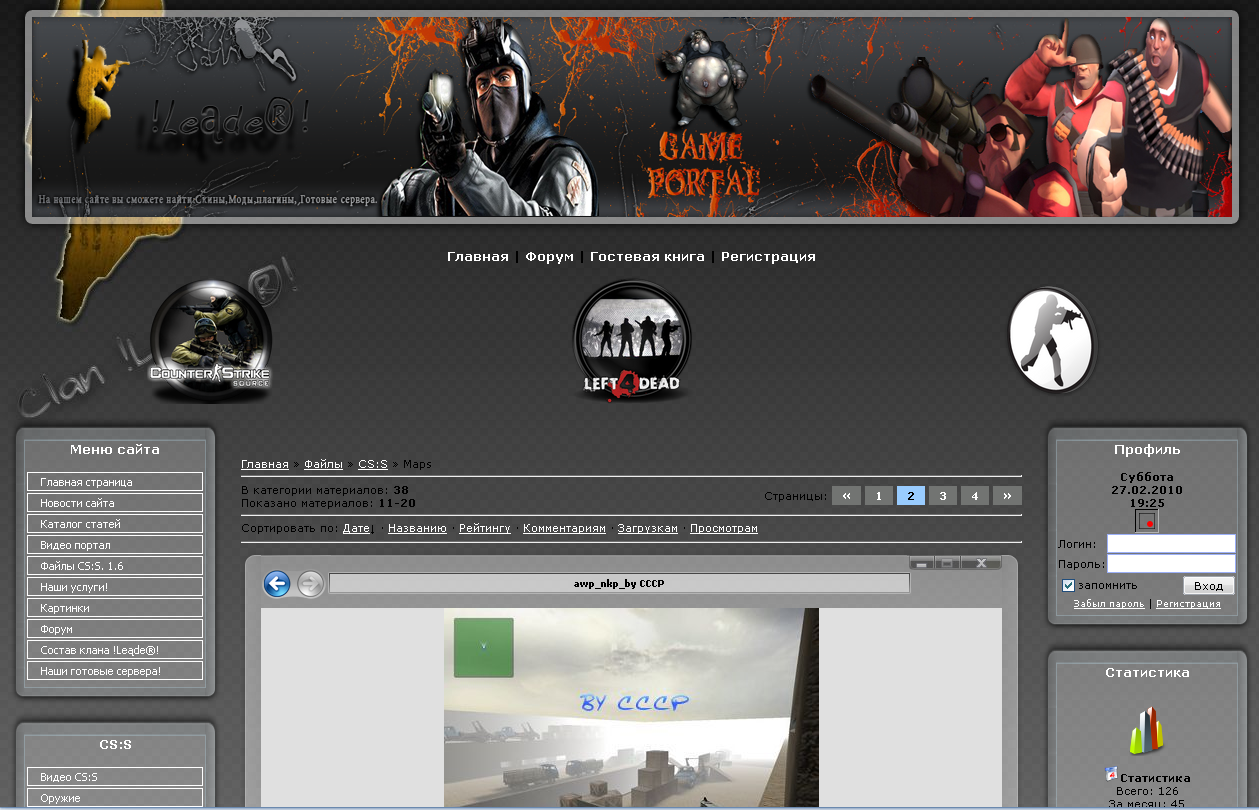
Task: Go to the Главная top navigation item
Action: pyautogui.click(x=477, y=257)
